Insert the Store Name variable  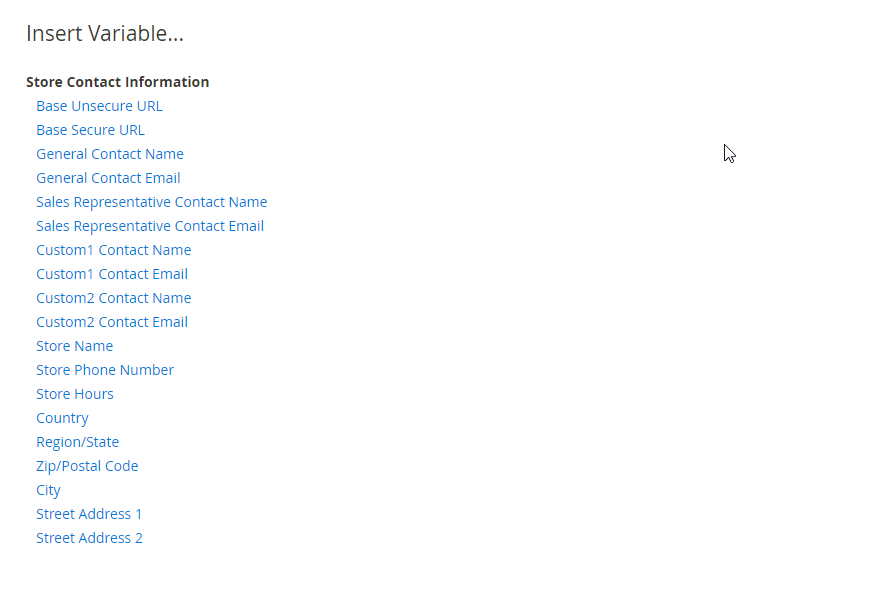coord(74,346)
